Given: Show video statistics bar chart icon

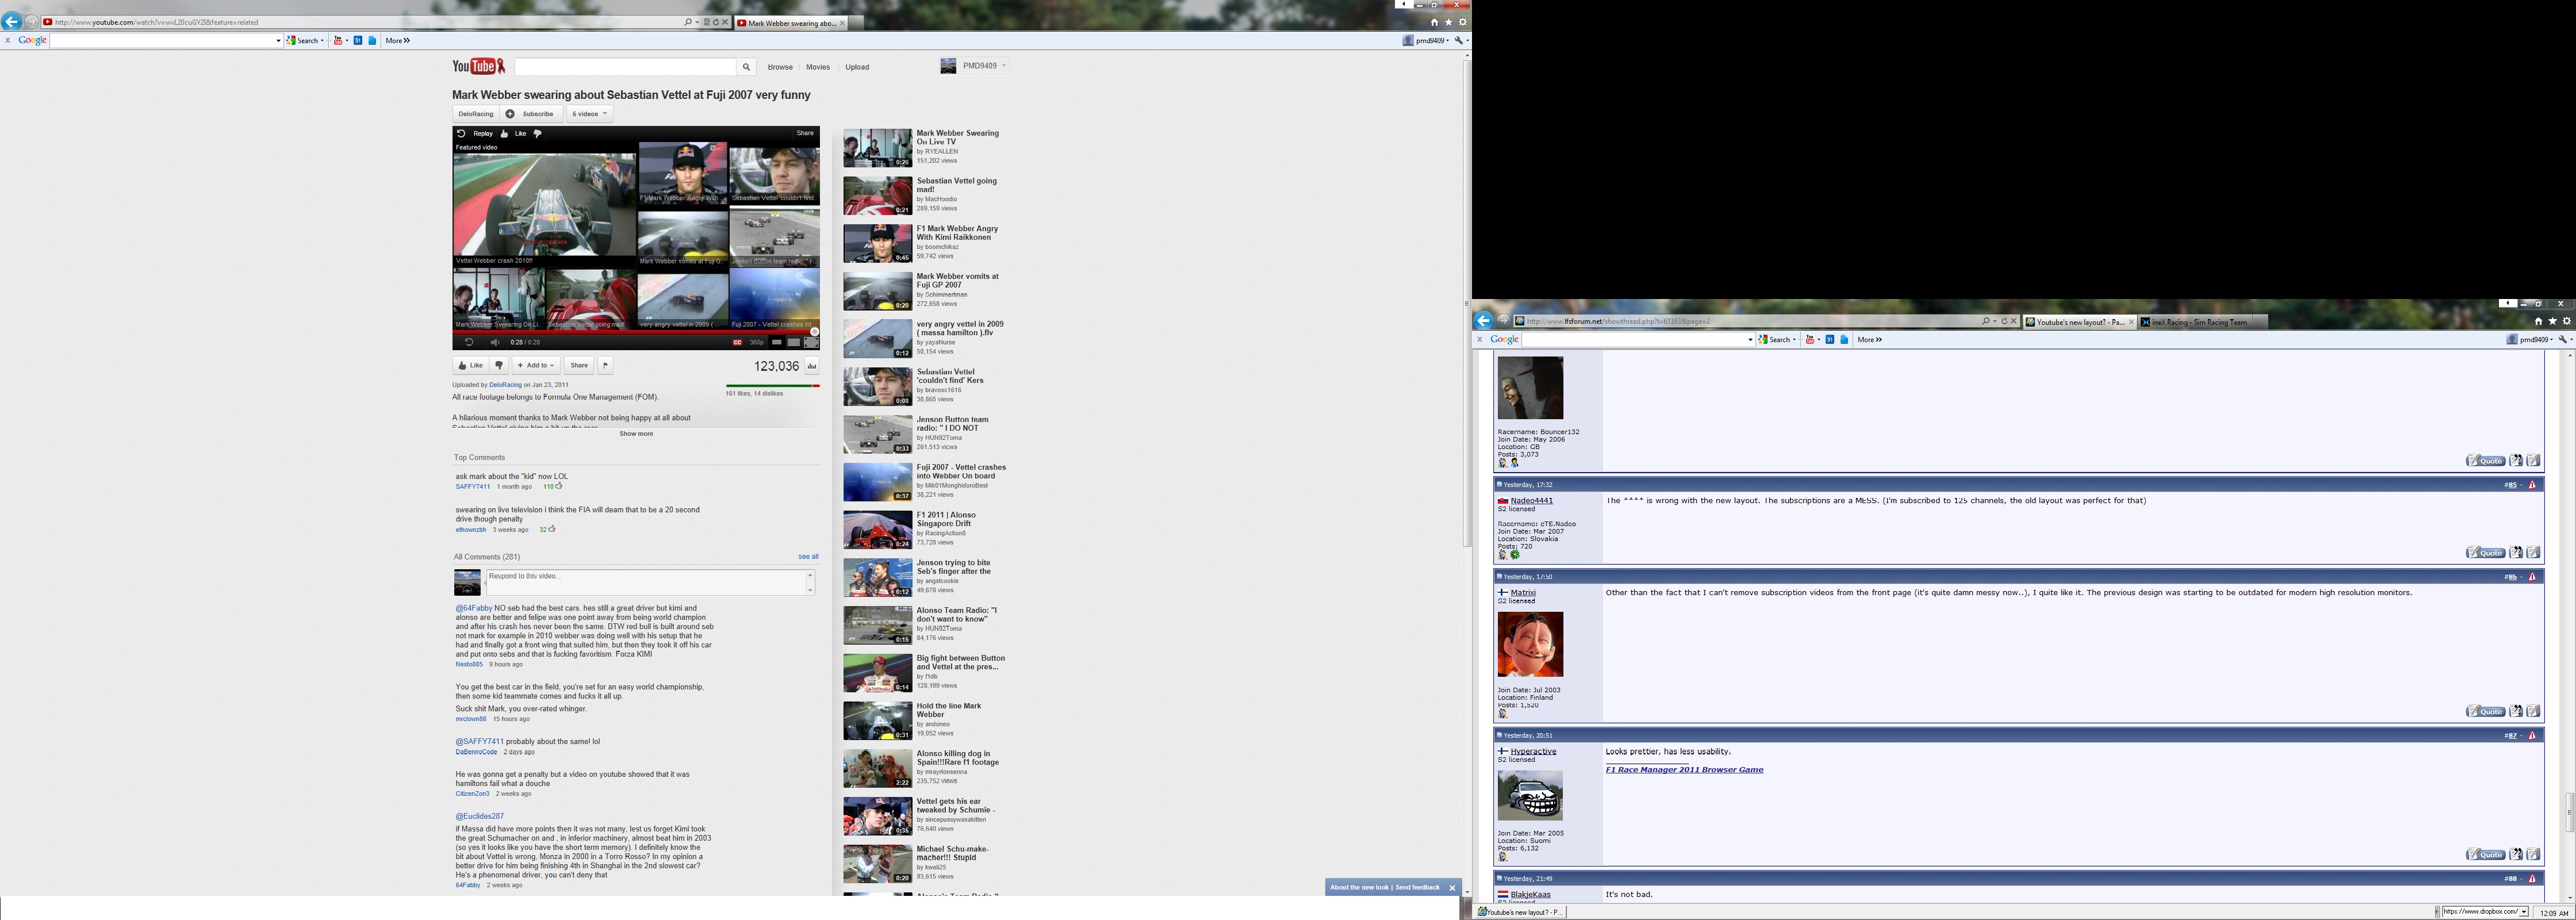Looking at the screenshot, I should click(x=811, y=366).
